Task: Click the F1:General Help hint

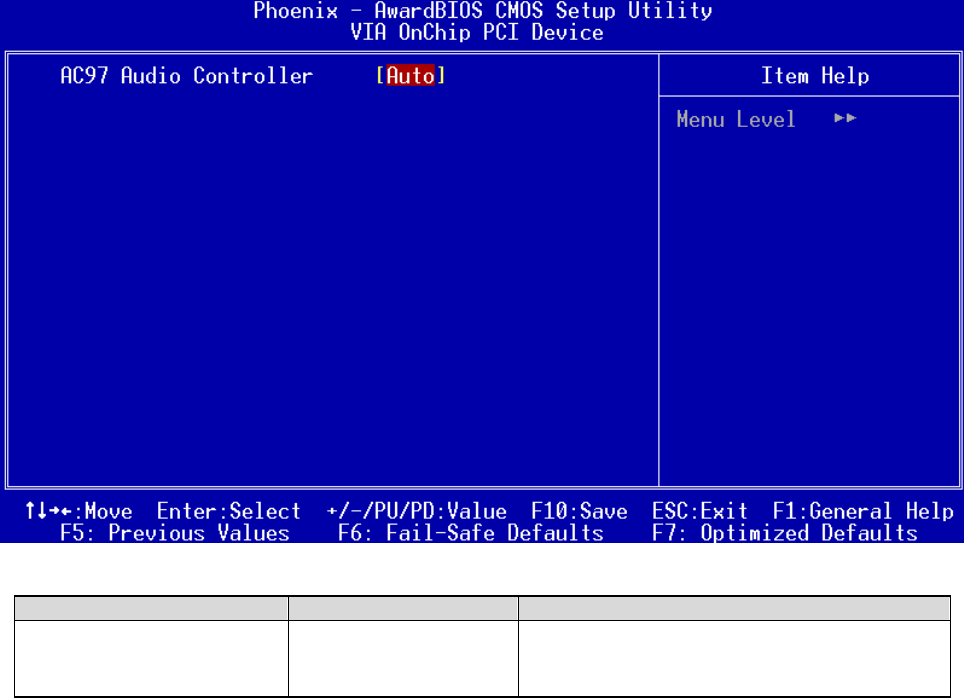Action: point(863,510)
